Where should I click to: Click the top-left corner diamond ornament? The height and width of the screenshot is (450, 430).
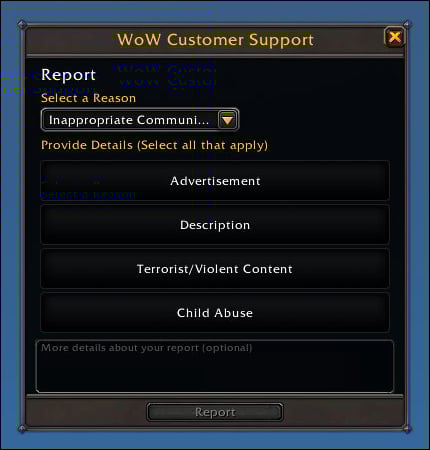[22, 24]
